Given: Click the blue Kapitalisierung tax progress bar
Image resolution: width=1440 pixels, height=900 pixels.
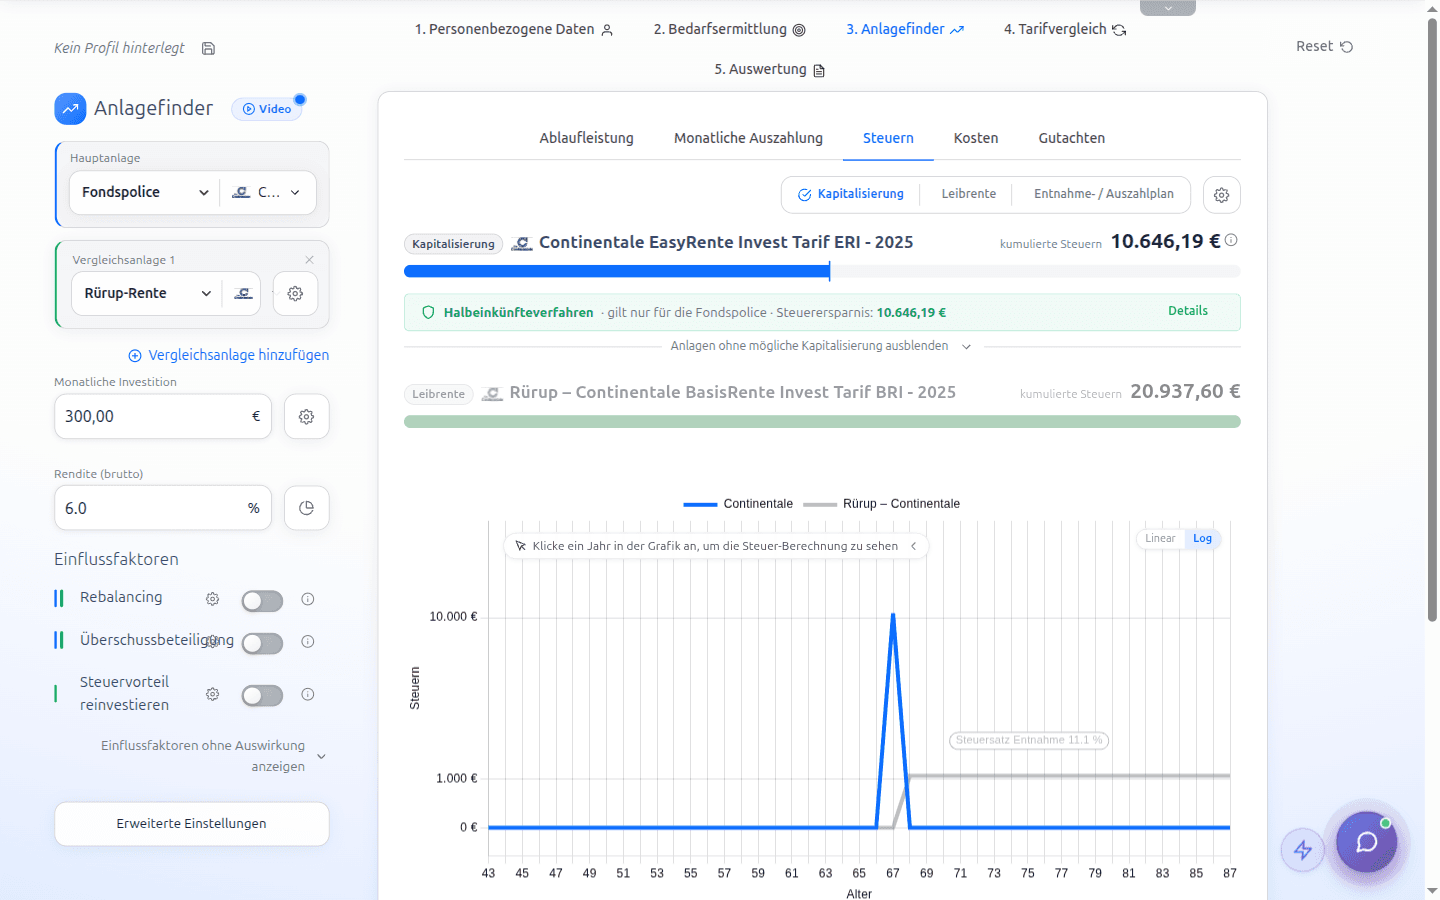Looking at the screenshot, I should click(617, 271).
